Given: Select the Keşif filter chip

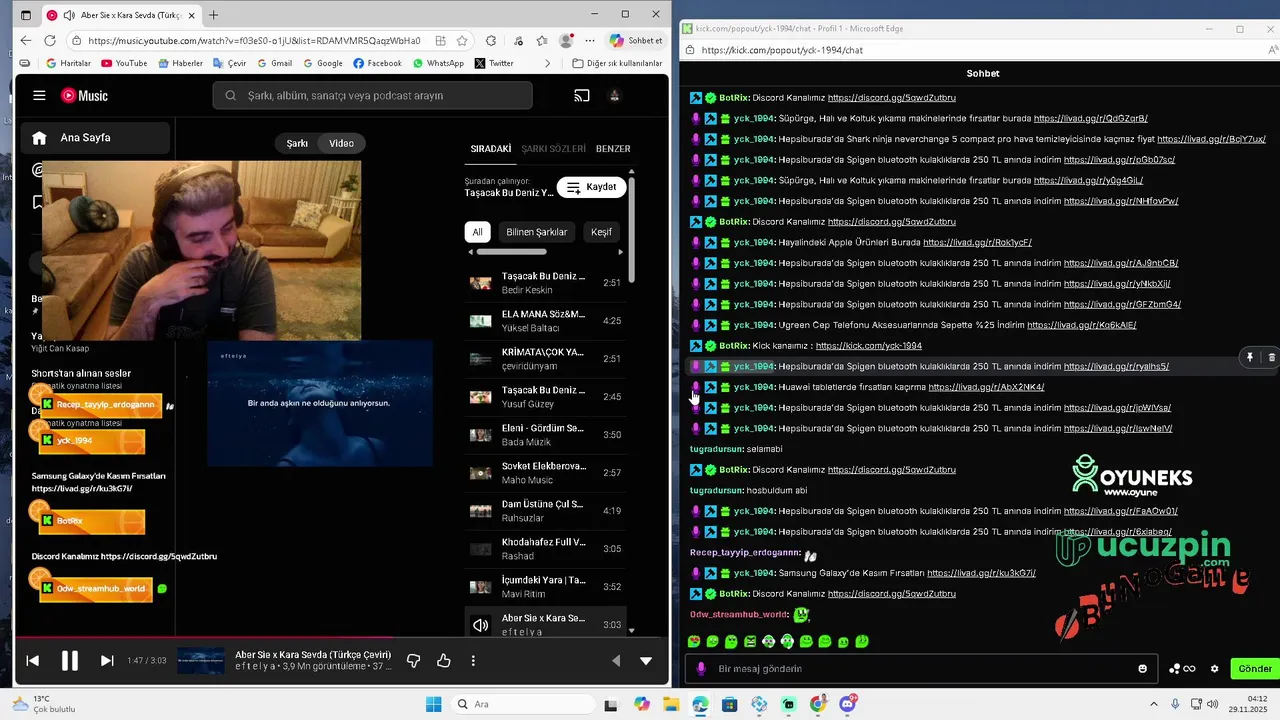Looking at the screenshot, I should pyautogui.click(x=602, y=232).
